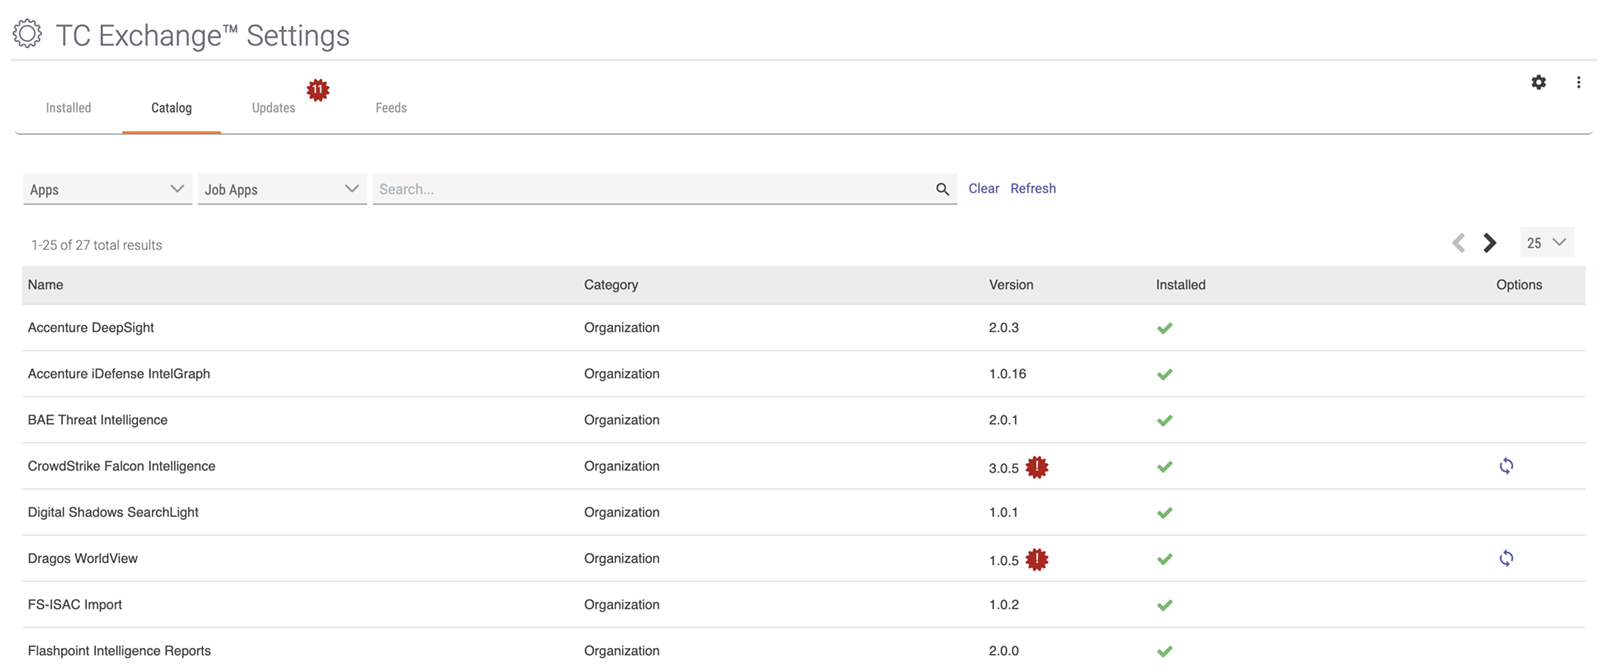Select the Digital Shadows SearchLight name

click(x=113, y=512)
